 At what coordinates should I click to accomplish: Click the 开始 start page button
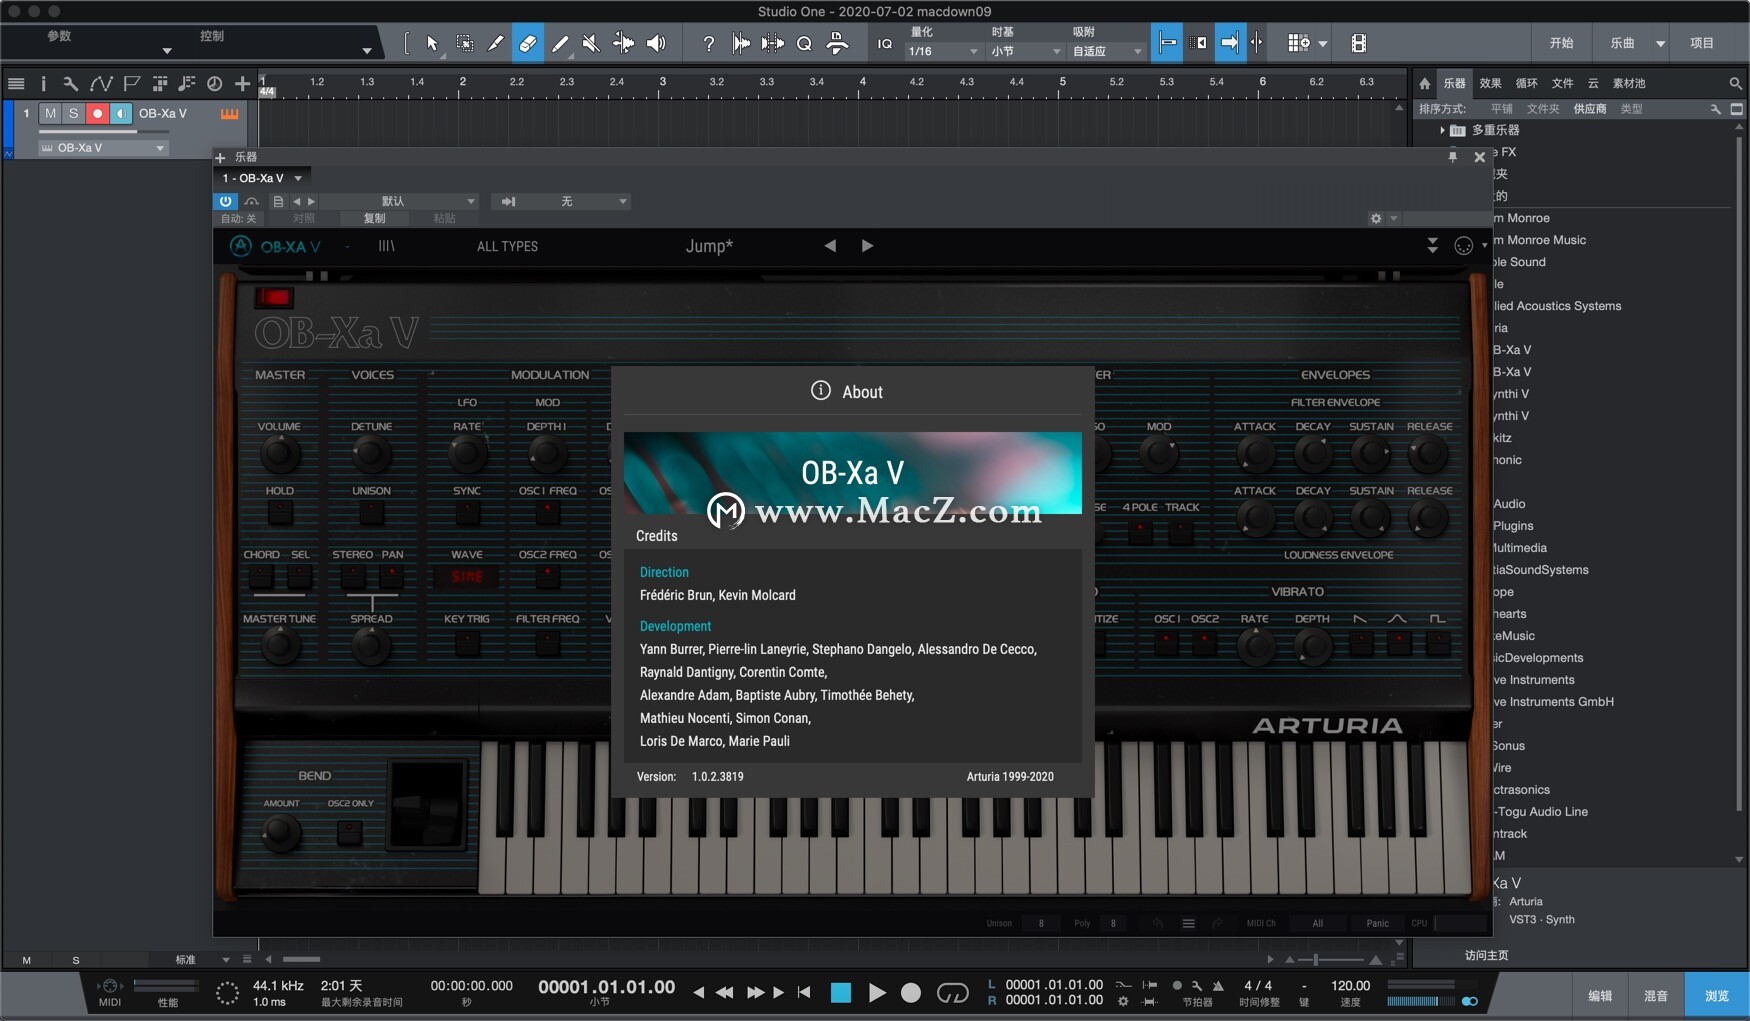[1561, 43]
